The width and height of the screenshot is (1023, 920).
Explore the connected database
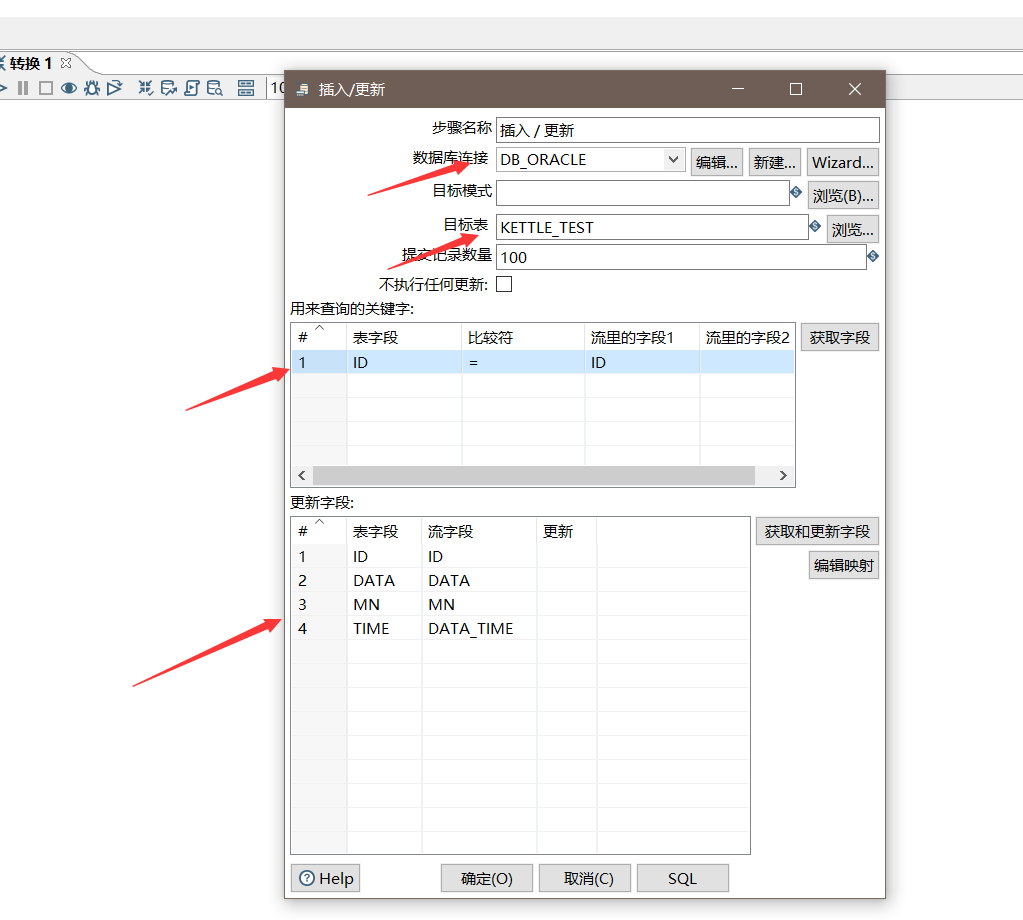(x=213, y=88)
